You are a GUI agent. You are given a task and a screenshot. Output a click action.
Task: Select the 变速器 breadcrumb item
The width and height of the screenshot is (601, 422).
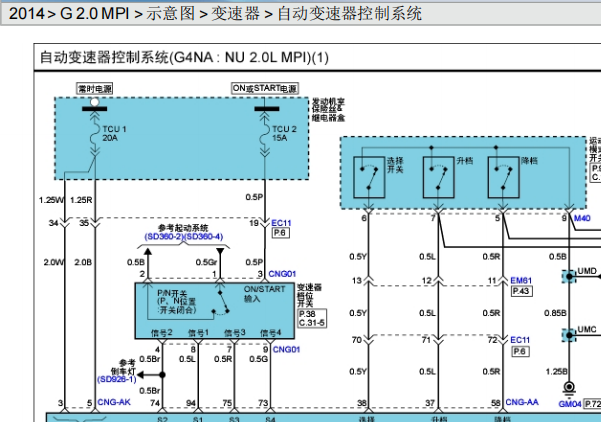(235, 14)
